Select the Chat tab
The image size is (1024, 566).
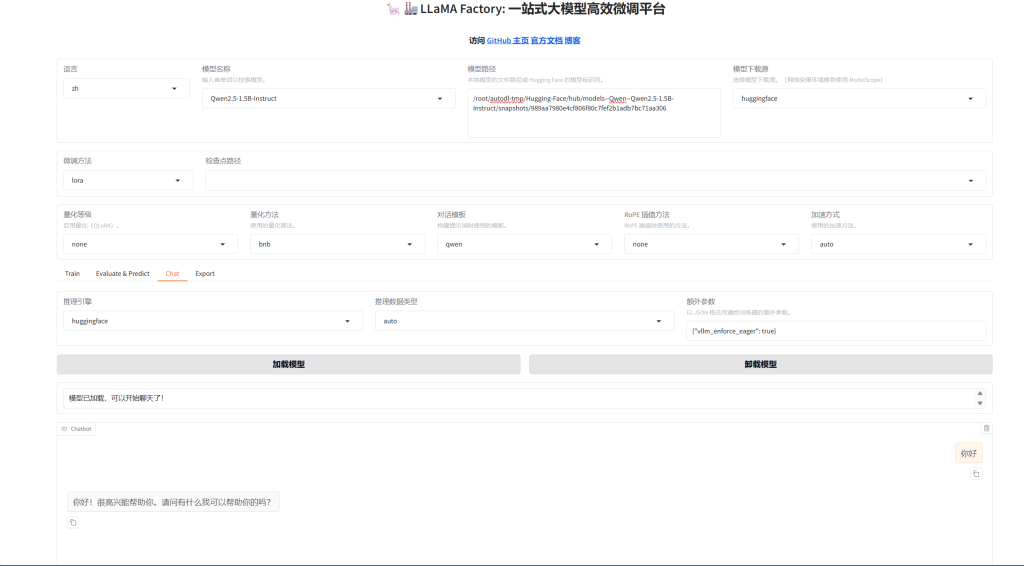[x=172, y=274]
